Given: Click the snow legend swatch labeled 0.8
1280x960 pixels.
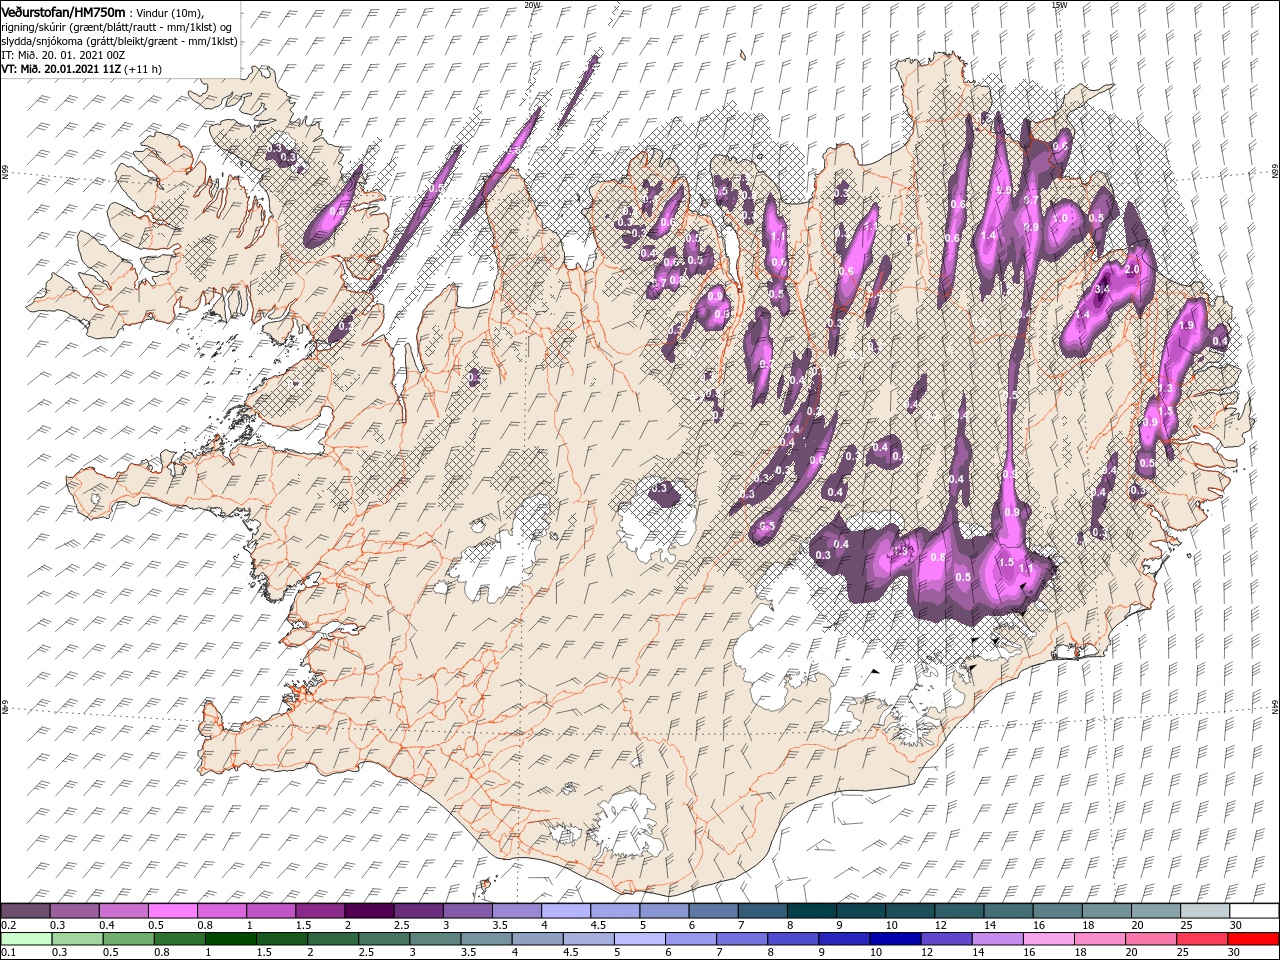Looking at the screenshot, I should tap(222, 911).
